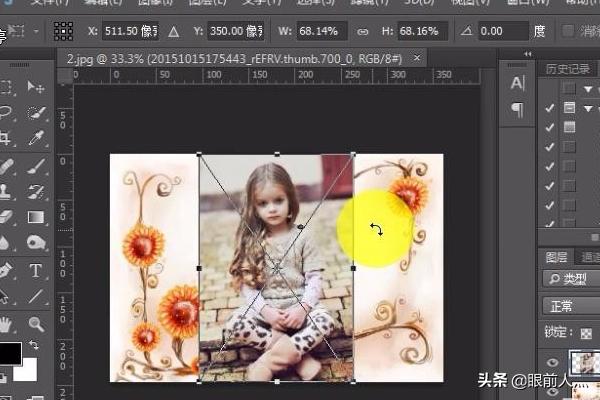
Task: Select the Crop tool
Action: pos(5,138)
